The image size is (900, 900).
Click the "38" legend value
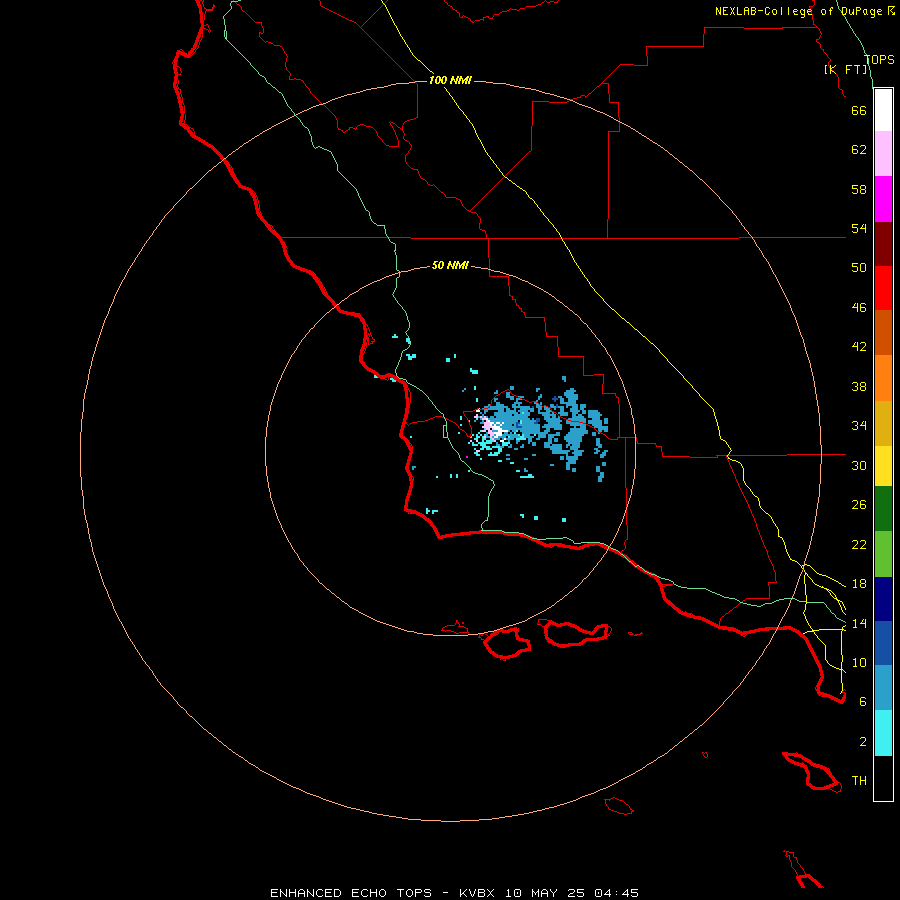(x=859, y=386)
